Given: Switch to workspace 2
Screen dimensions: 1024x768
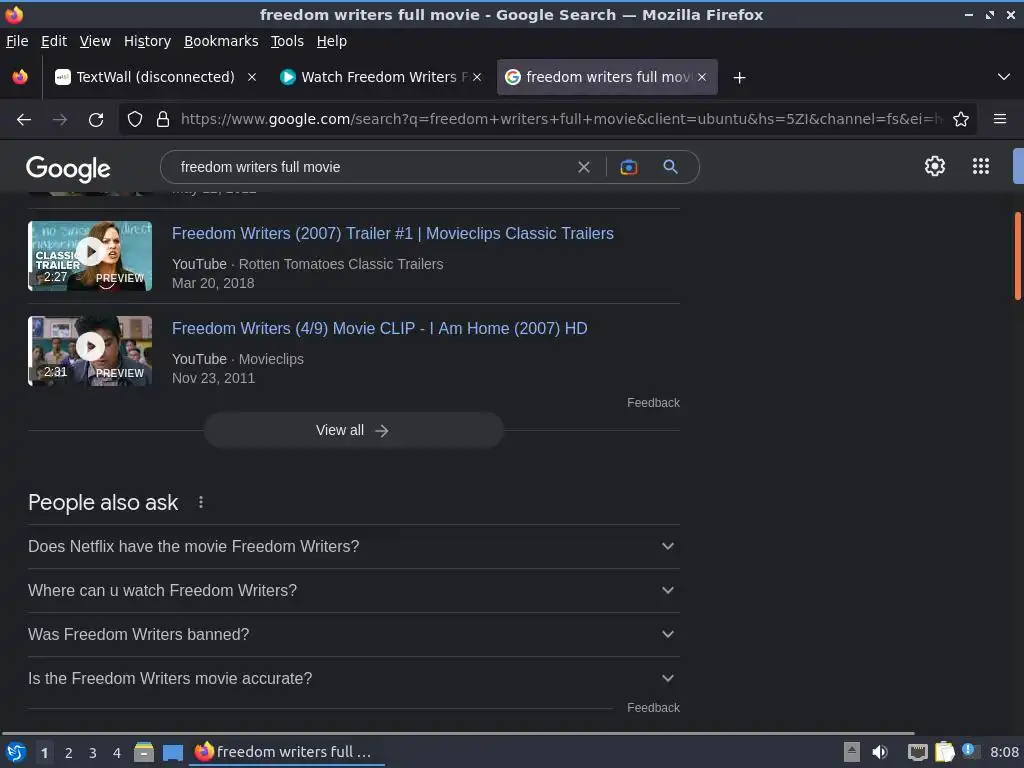Looking at the screenshot, I should [69, 753].
